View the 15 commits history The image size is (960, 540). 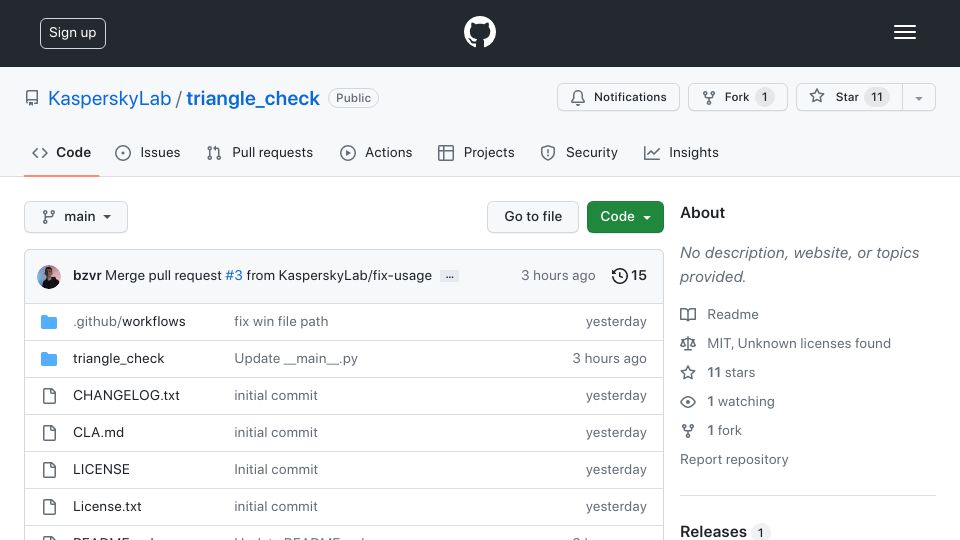click(629, 276)
